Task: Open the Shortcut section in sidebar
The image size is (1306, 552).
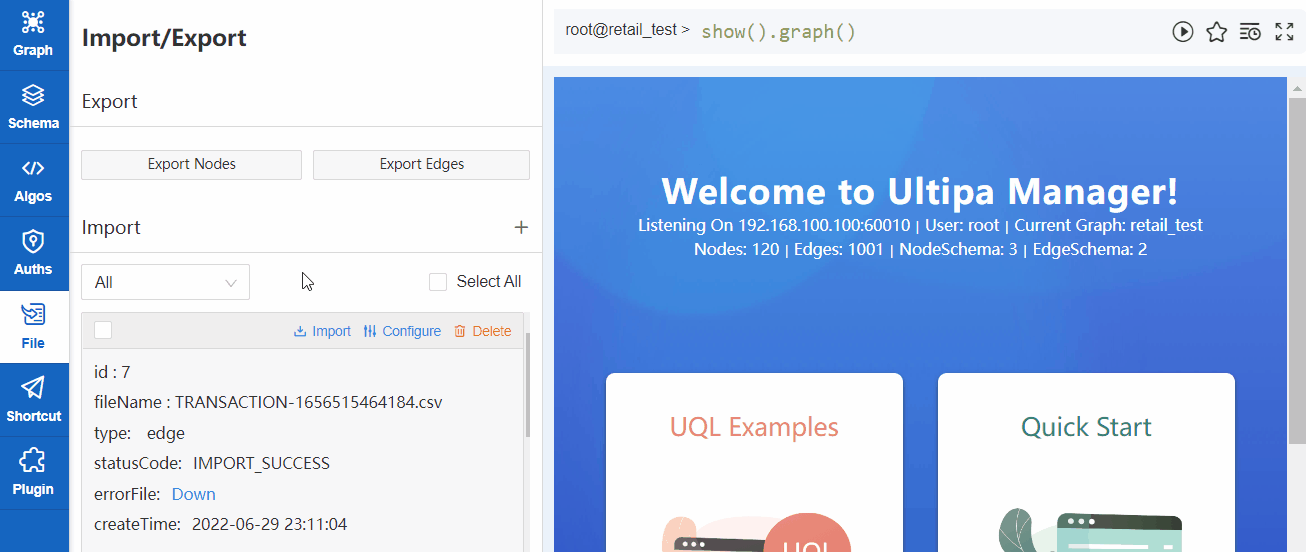Action: click(34, 400)
